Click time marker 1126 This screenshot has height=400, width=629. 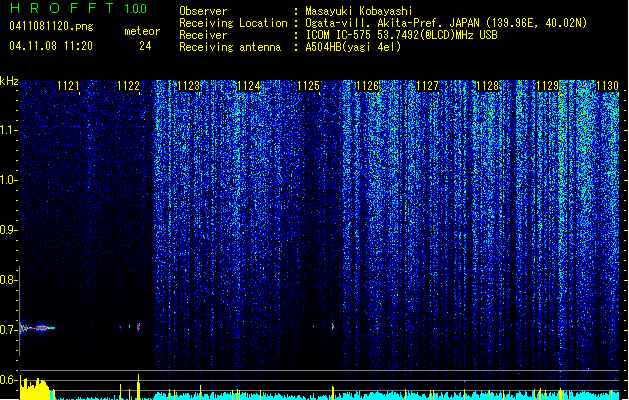(368, 86)
